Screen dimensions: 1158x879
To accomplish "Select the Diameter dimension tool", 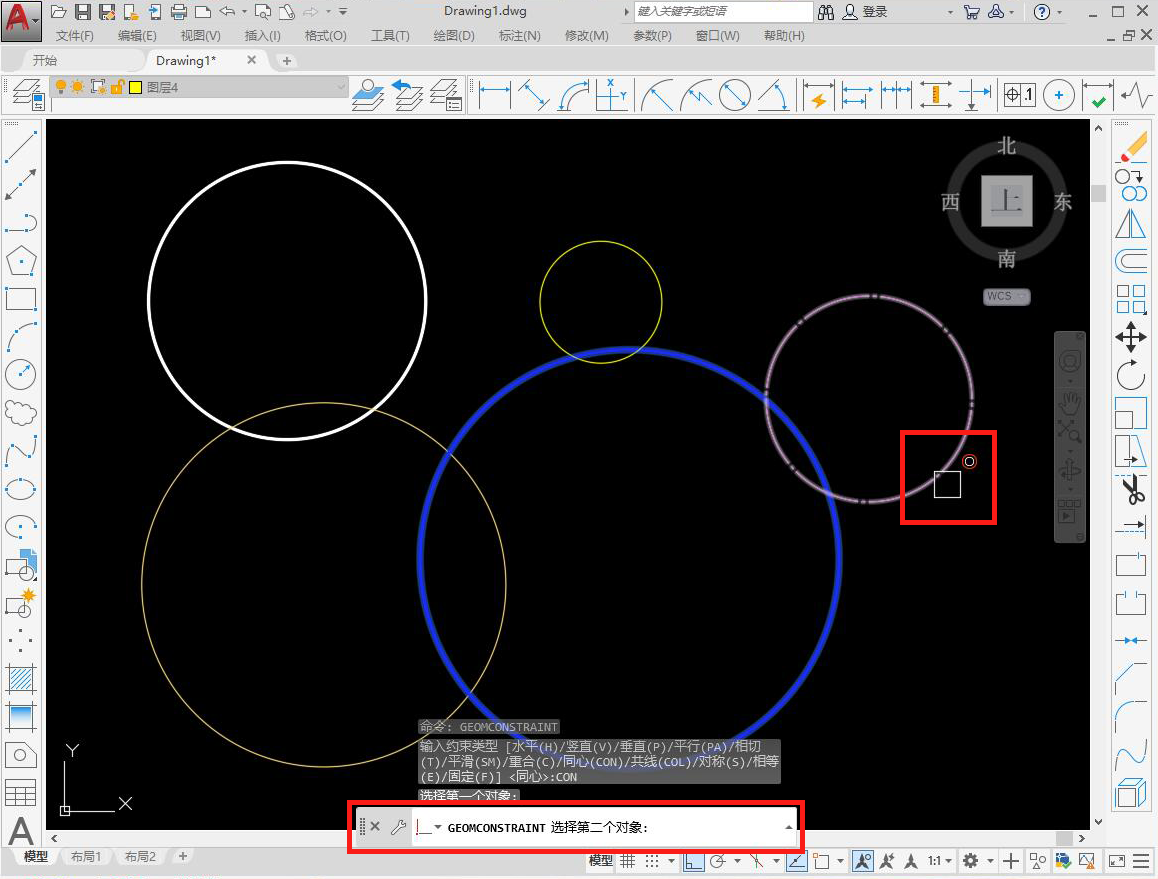I will point(735,95).
